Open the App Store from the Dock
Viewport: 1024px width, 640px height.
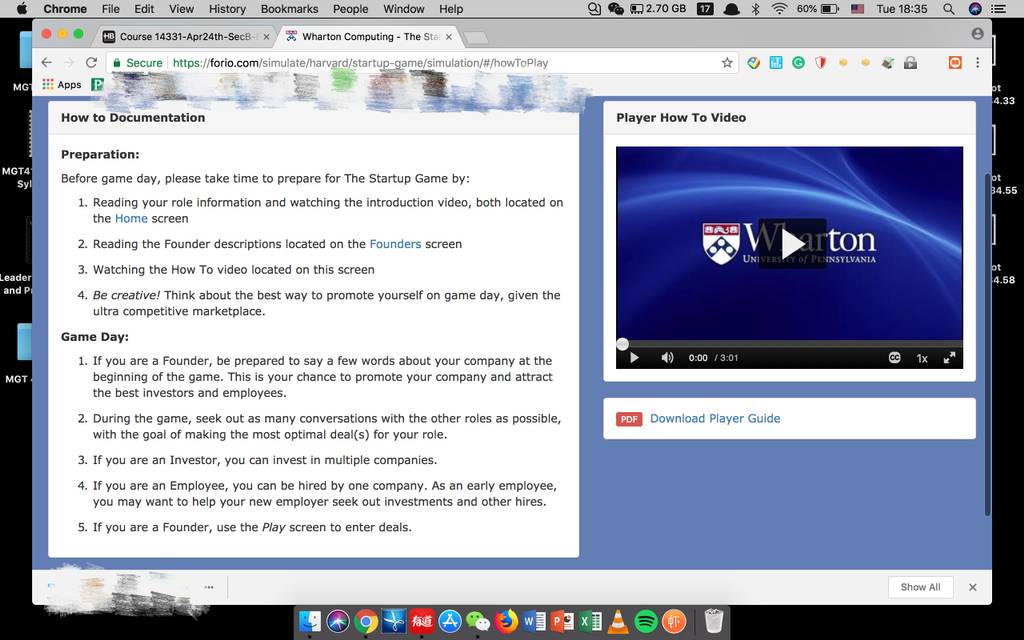coord(450,621)
